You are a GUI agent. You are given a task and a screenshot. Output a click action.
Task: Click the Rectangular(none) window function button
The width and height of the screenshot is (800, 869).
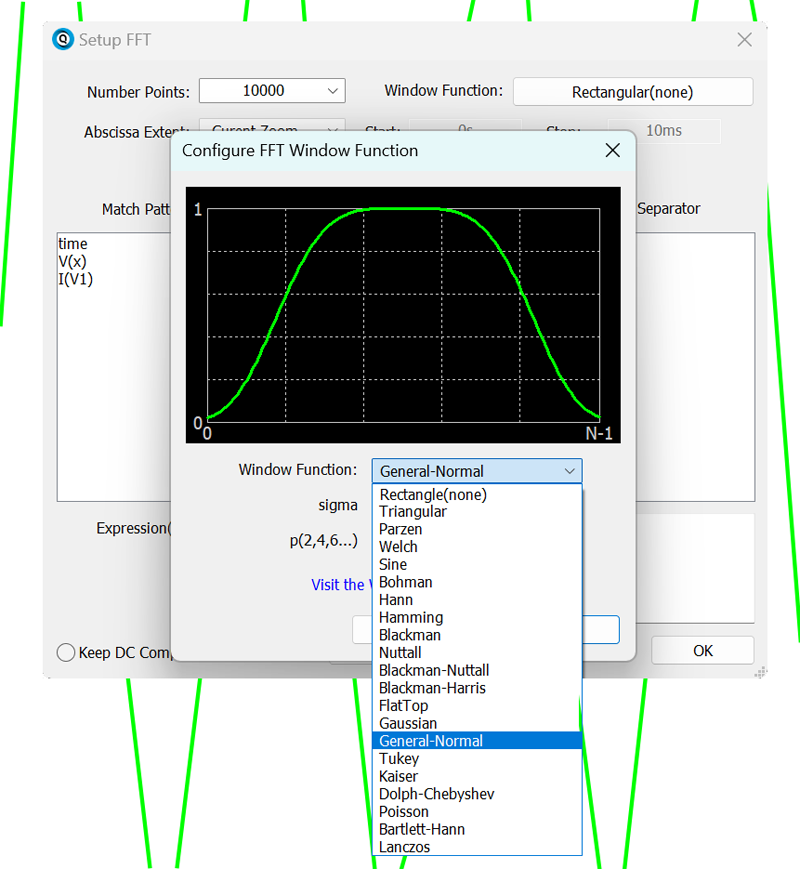click(x=632, y=92)
